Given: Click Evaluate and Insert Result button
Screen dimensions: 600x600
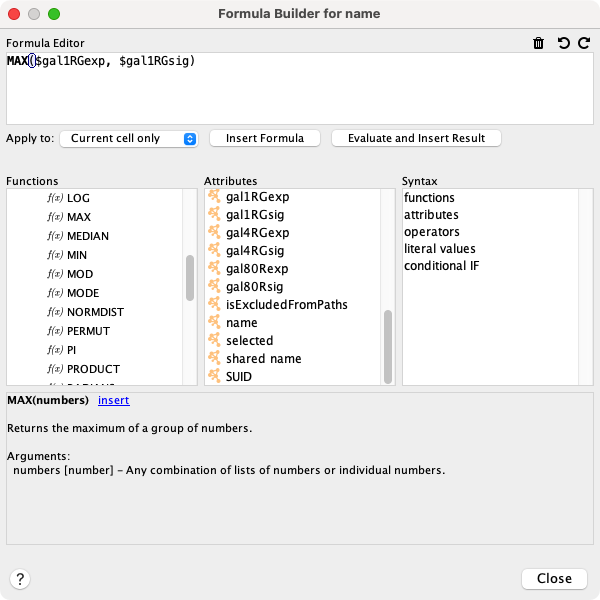Looking at the screenshot, I should (x=416, y=139).
